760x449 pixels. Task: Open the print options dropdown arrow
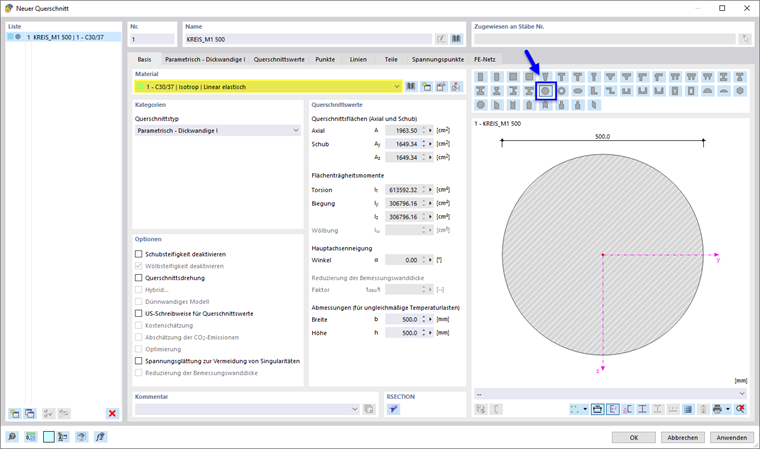(x=728, y=409)
